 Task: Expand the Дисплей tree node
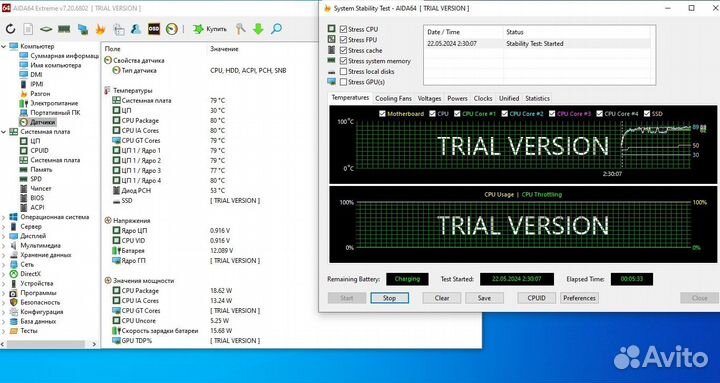point(4,236)
